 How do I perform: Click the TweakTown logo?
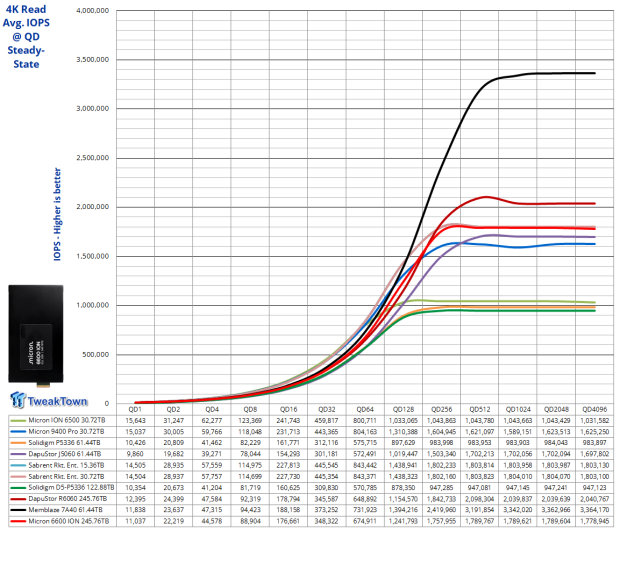tap(49, 400)
